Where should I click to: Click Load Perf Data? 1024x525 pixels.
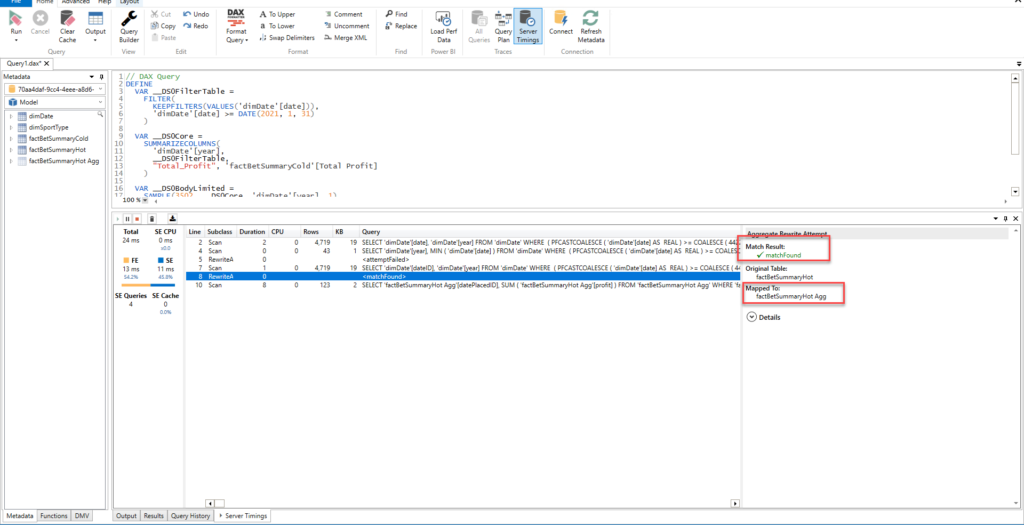(443, 26)
